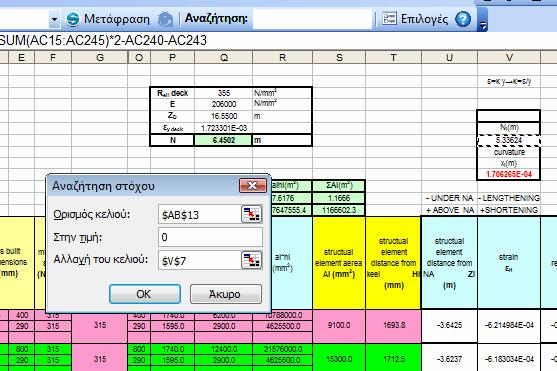The height and width of the screenshot is (371, 557).
Task: Click the Επιλογές toolbar label
Action: (424, 19)
